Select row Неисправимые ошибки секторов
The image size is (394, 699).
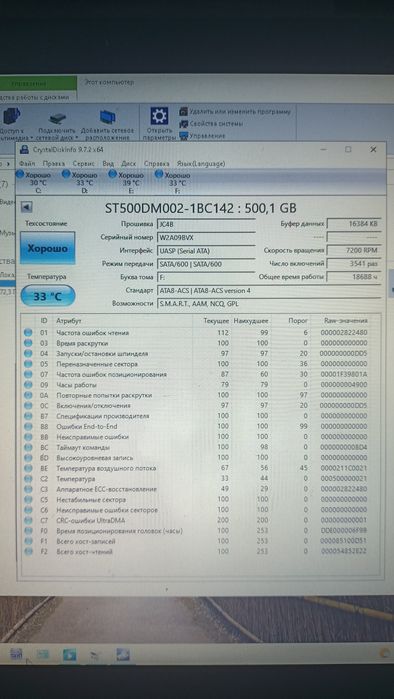click(x=200, y=510)
